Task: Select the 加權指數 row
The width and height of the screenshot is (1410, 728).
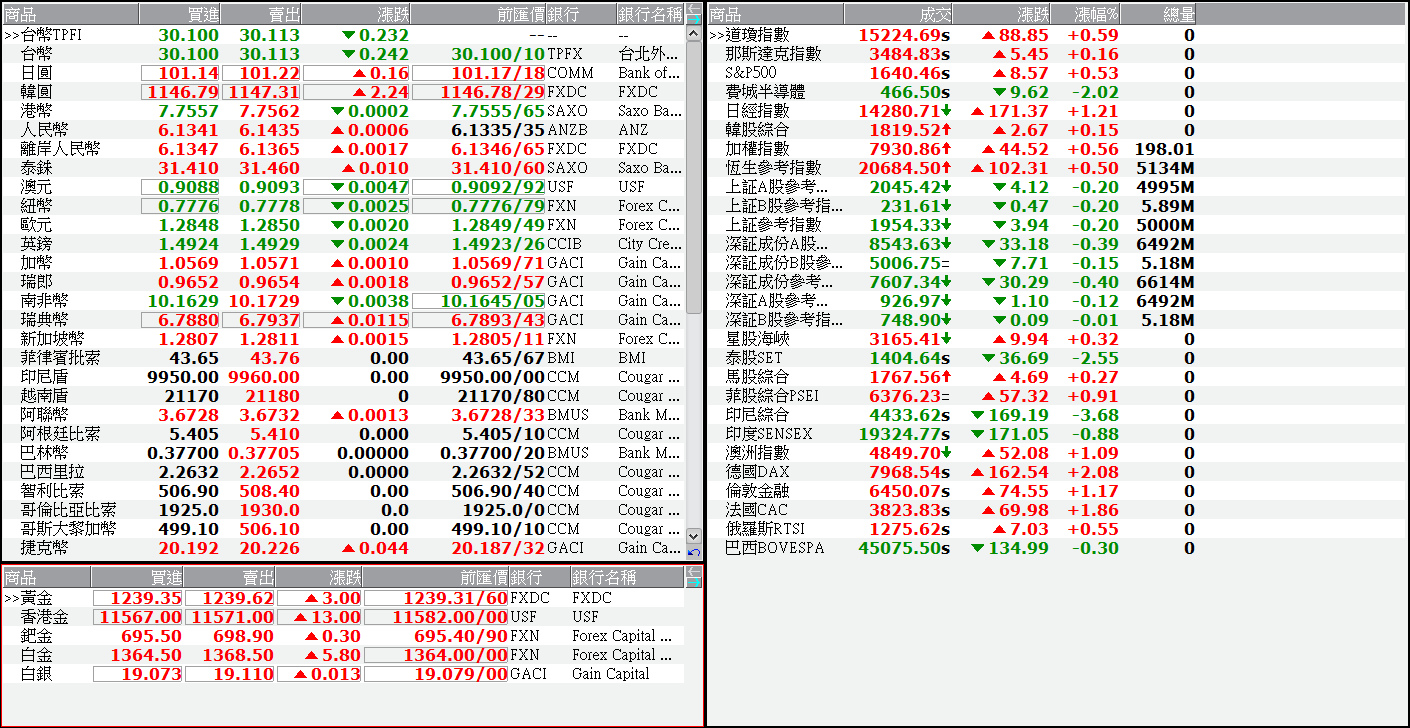Action: coord(952,149)
